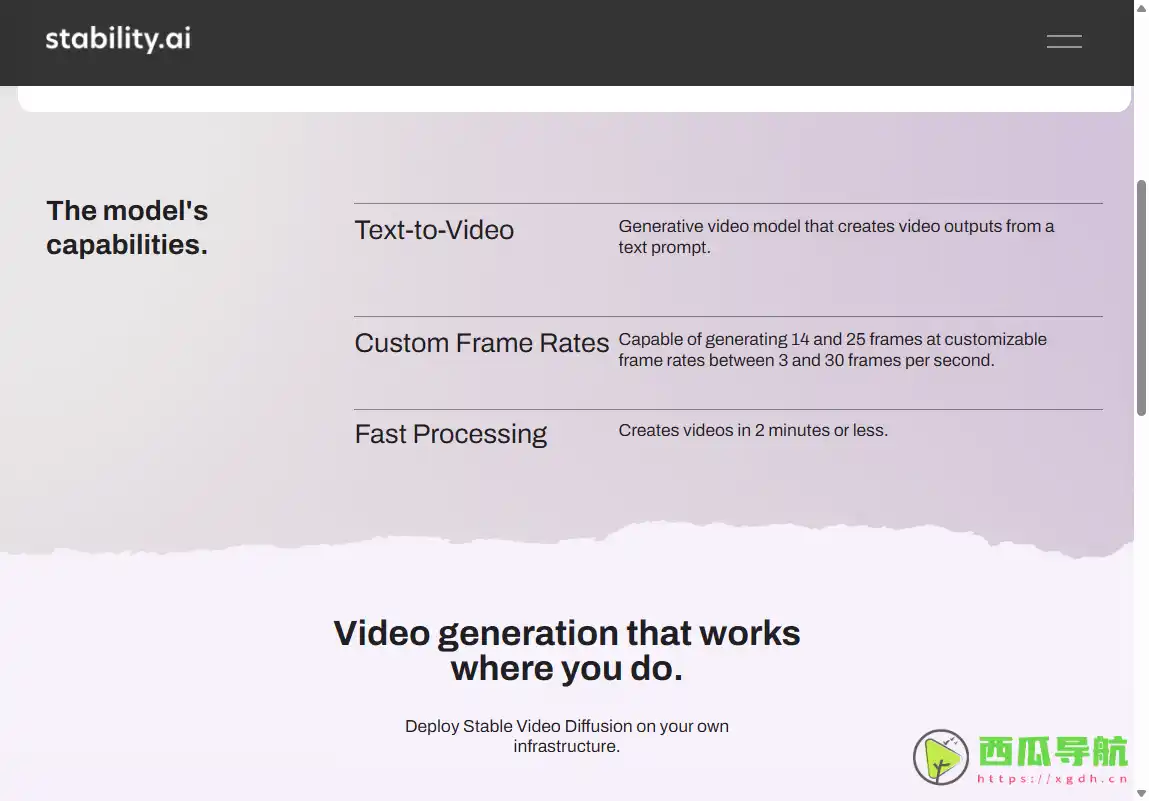Click the scrollbar down arrow

1141,793
